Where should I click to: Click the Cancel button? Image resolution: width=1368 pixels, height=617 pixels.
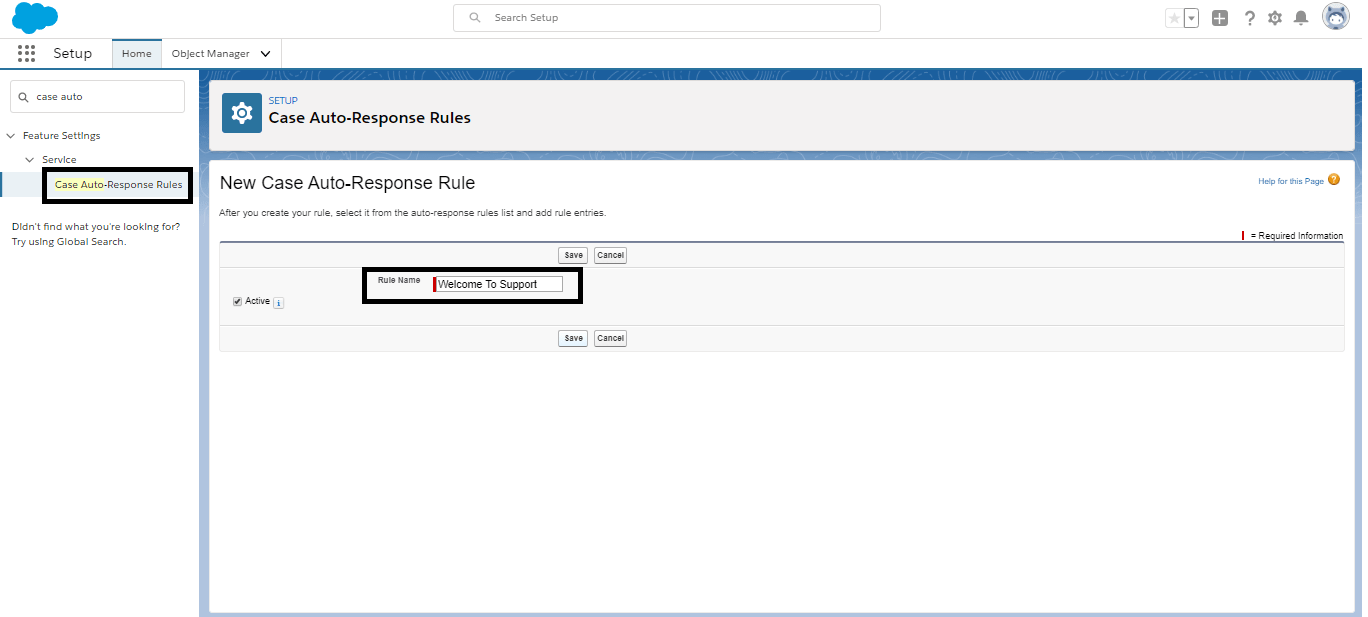(x=610, y=255)
